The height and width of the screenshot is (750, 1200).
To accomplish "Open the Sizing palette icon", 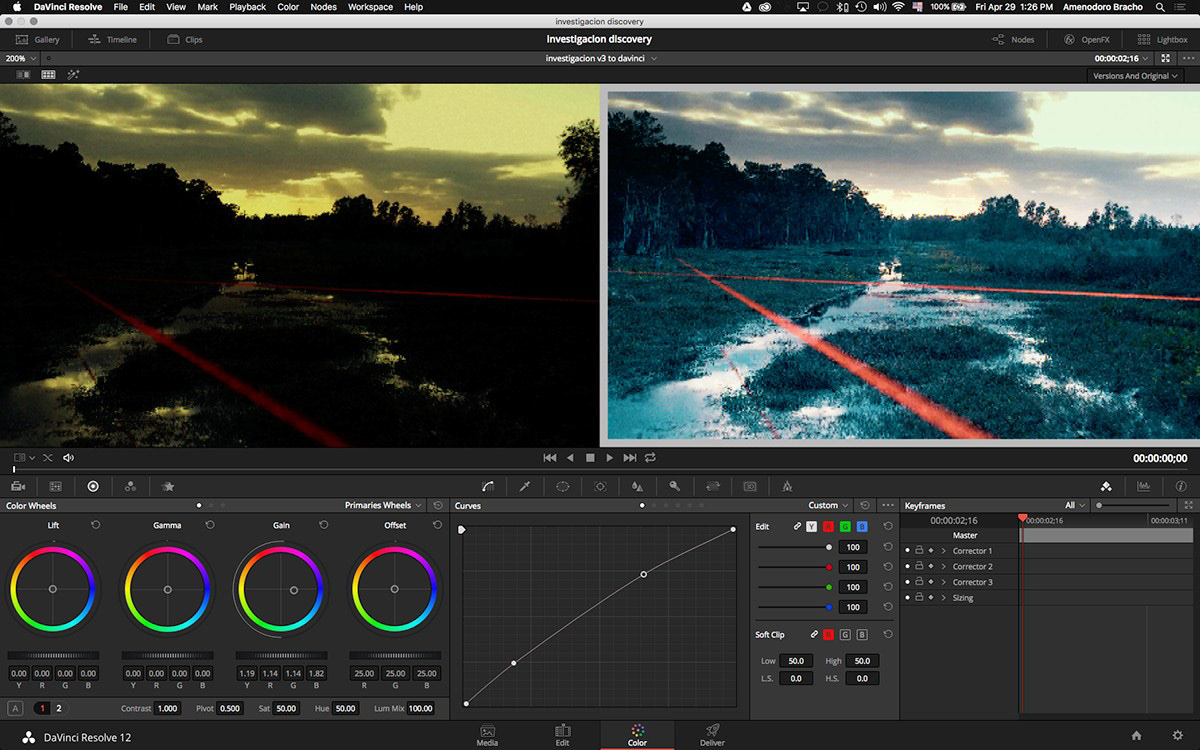I will (713, 486).
